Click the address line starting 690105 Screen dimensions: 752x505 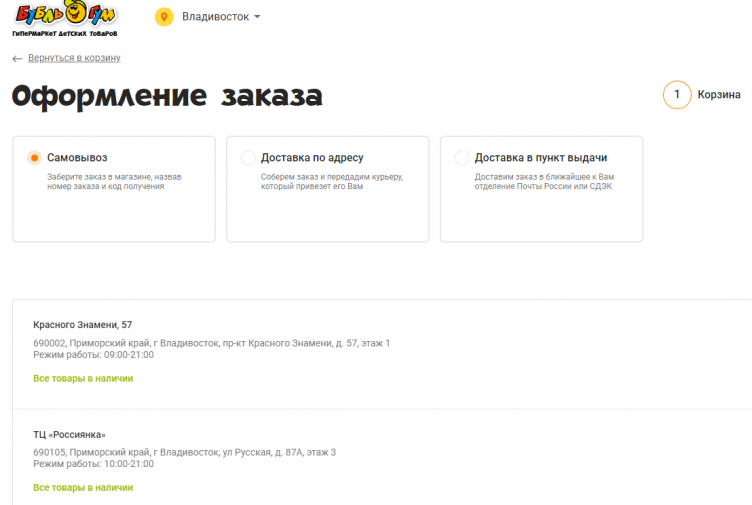click(x=185, y=452)
